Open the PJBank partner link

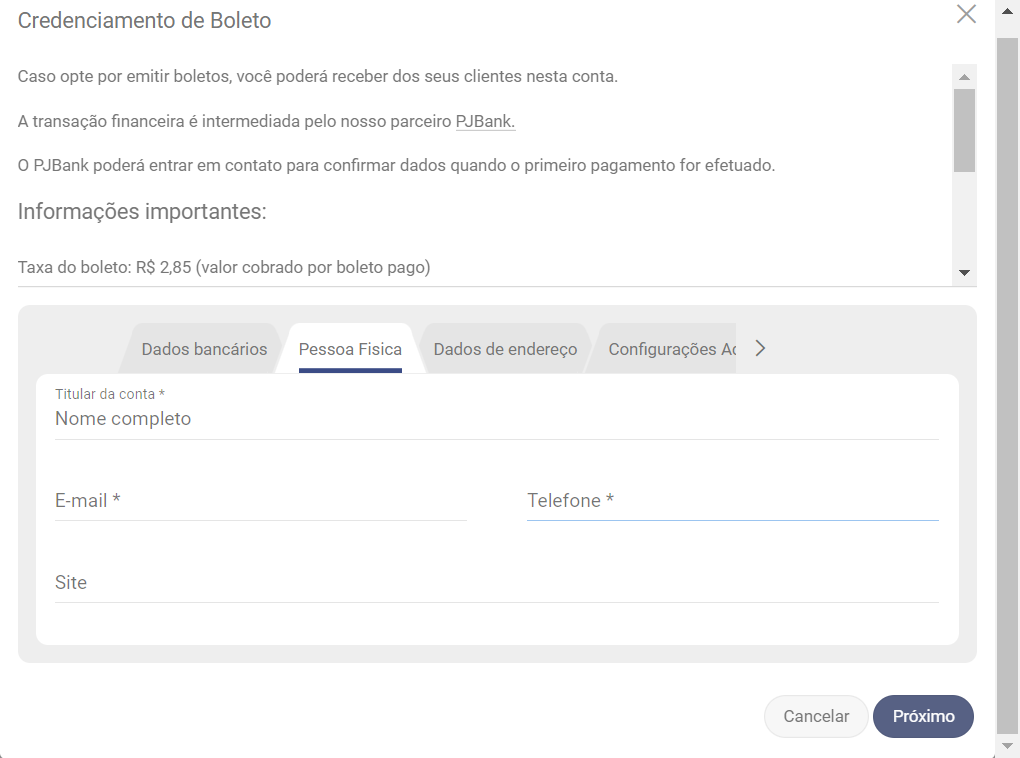pyautogui.click(x=485, y=122)
